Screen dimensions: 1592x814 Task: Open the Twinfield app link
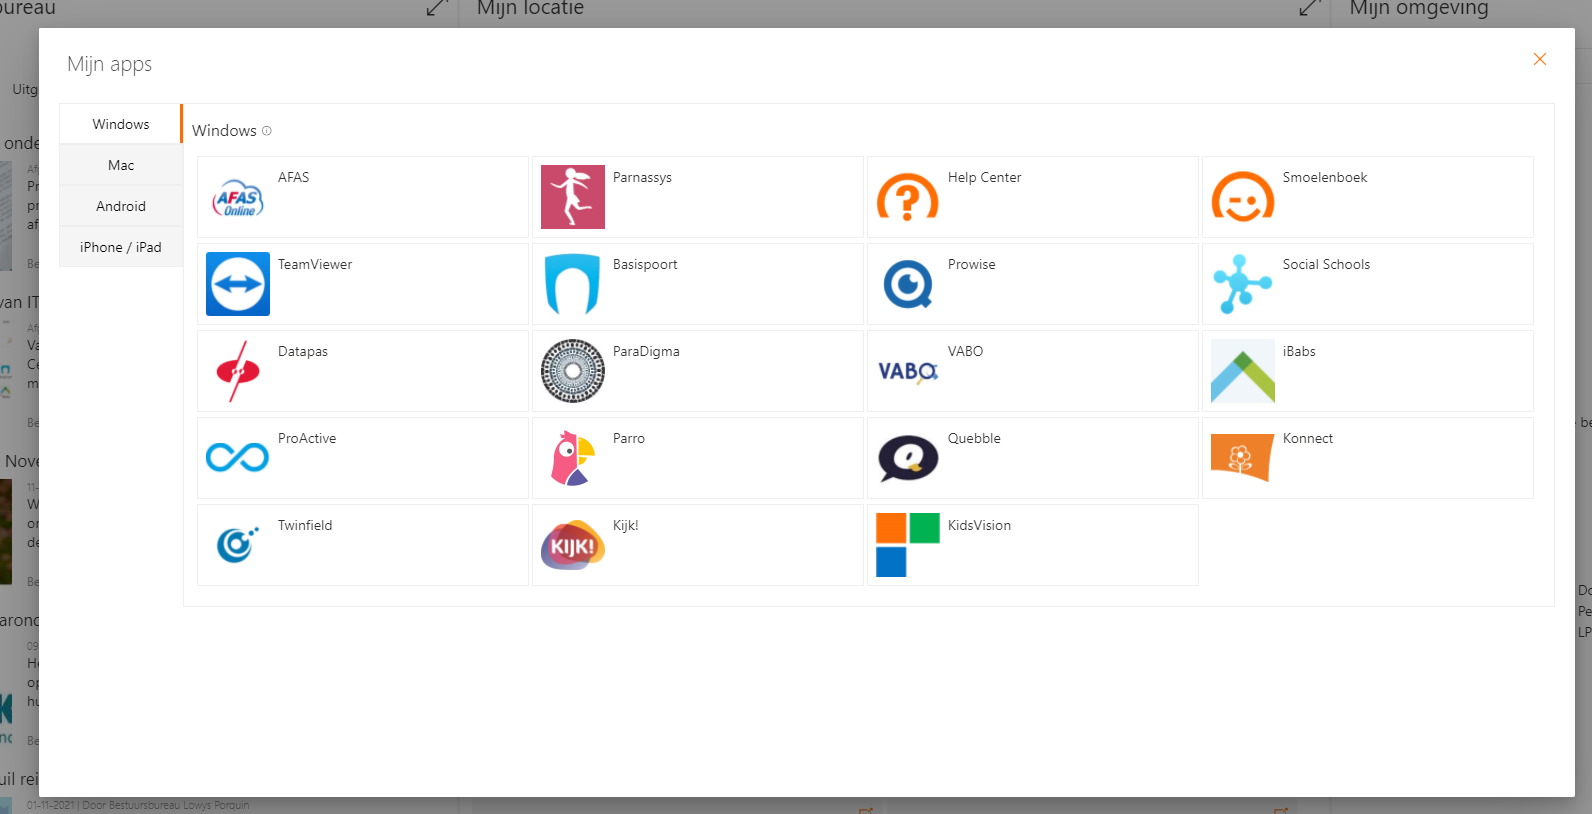coord(305,525)
